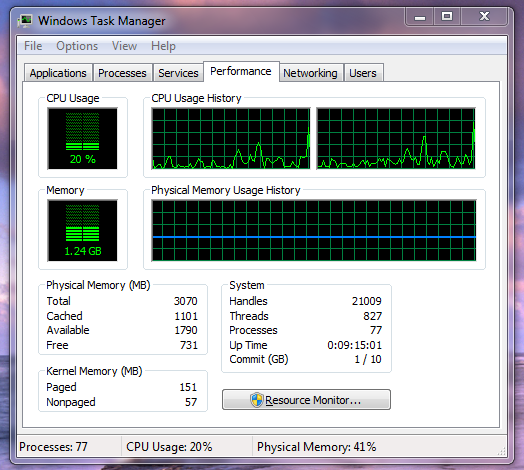The image size is (524, 470).
Task: Switch to the Applications tab
Action: click(x=58, y=73)
